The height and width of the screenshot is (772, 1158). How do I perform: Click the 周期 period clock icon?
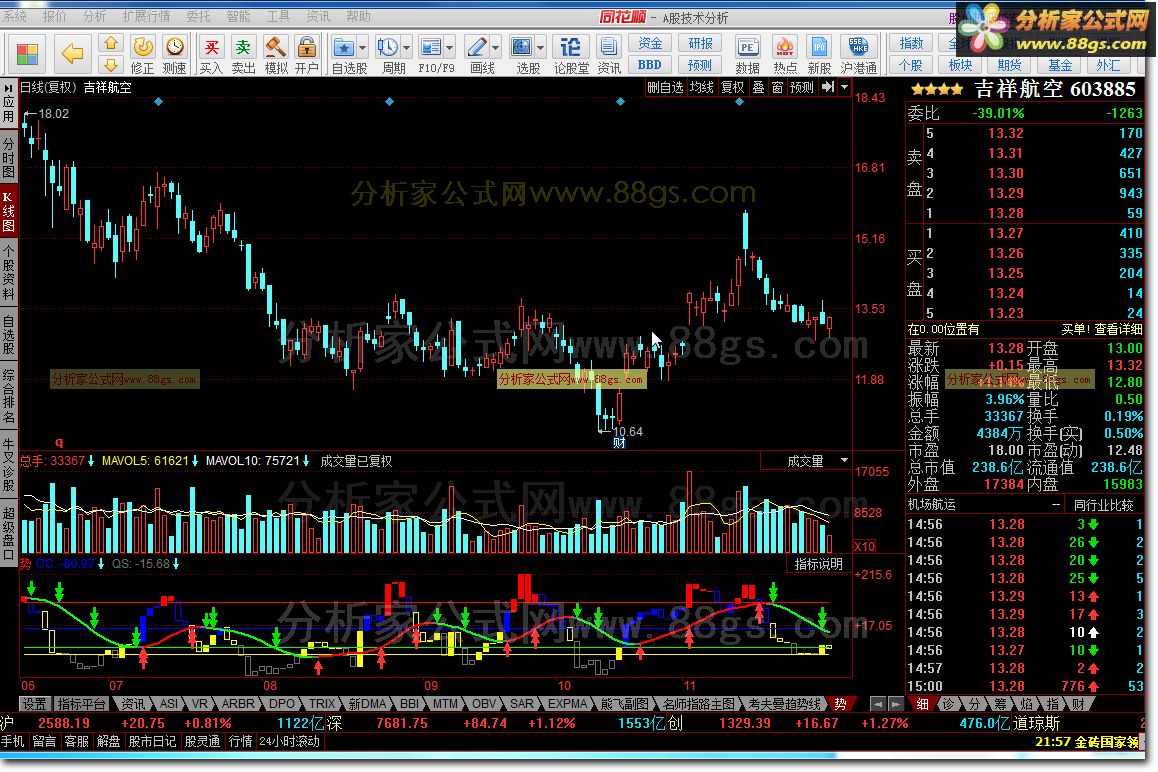(x=387, y=47)
